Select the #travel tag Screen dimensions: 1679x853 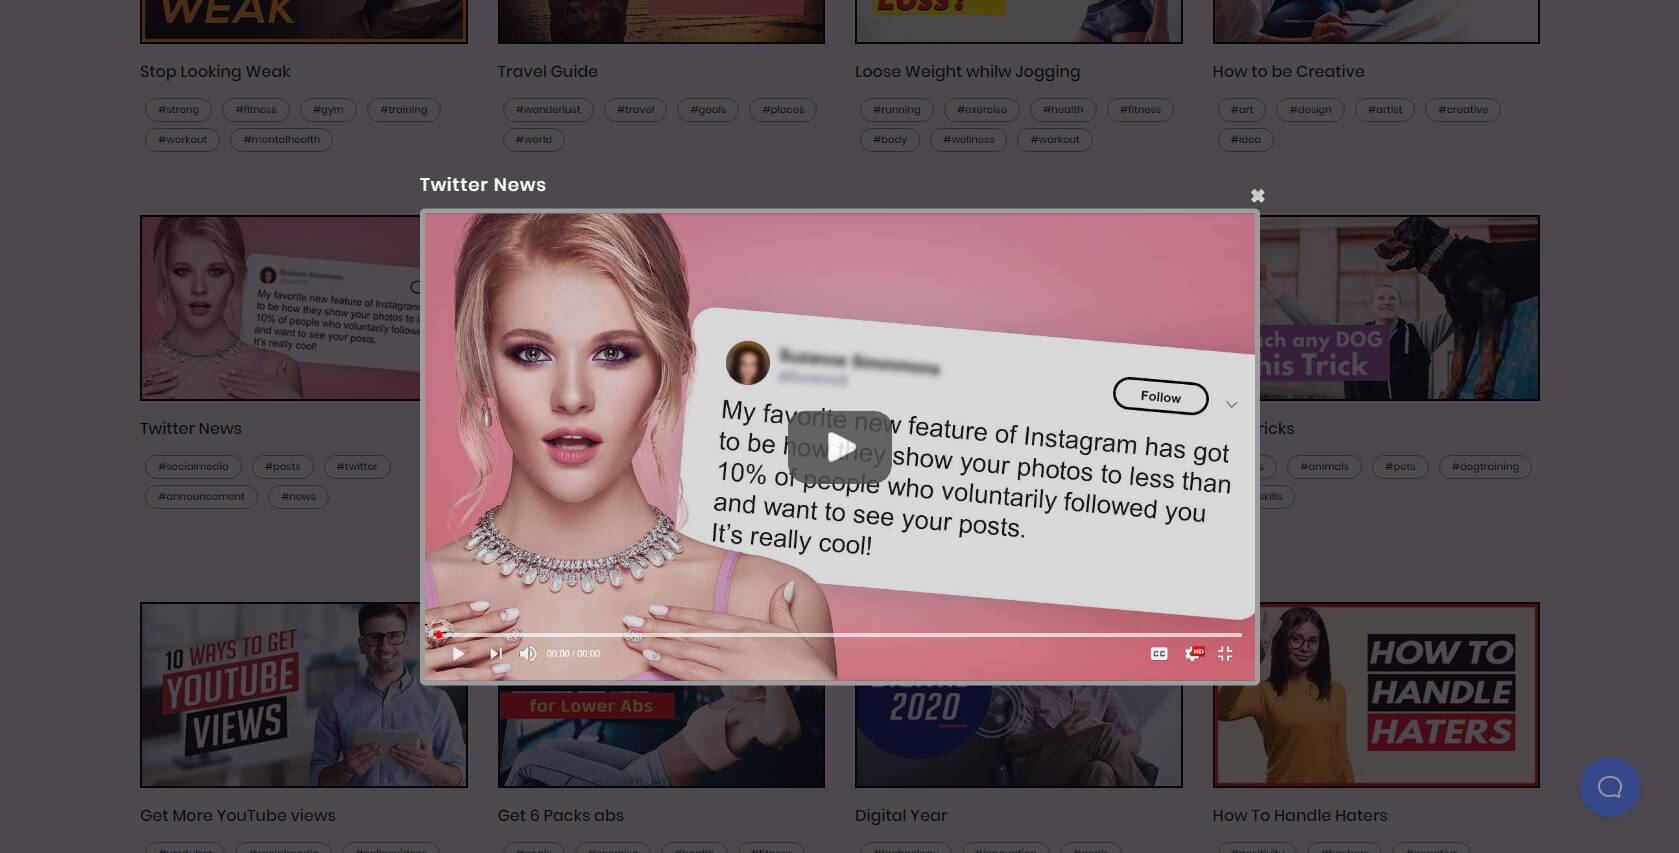[635, 110]
